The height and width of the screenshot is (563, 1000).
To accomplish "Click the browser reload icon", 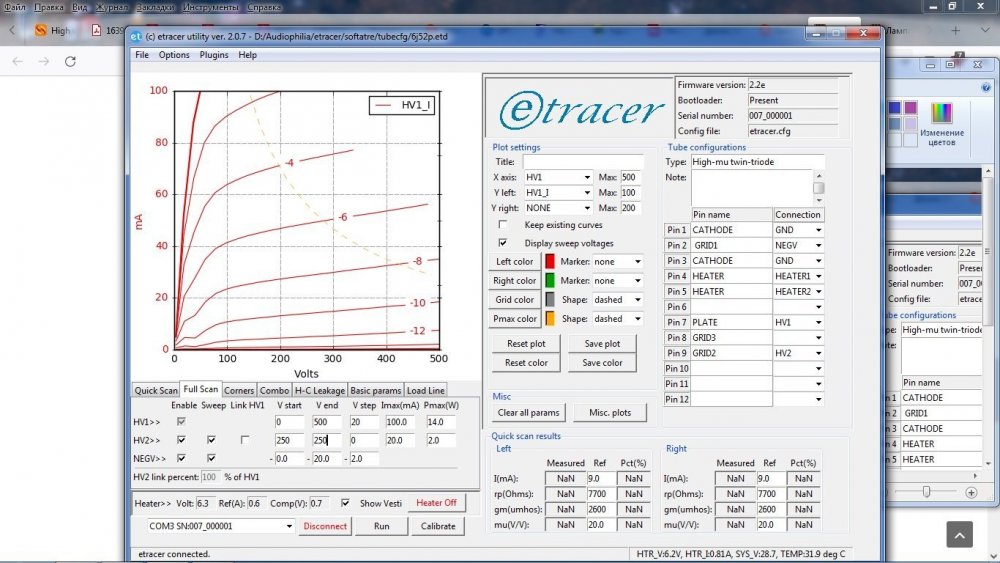I will 70,61.
